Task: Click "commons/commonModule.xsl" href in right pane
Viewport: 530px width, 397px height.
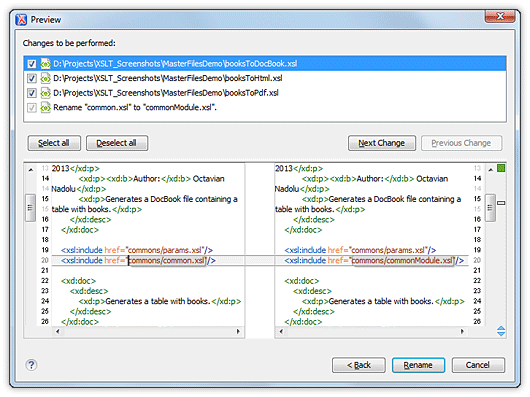Action: pyautogui.click(x=402, y=260)
